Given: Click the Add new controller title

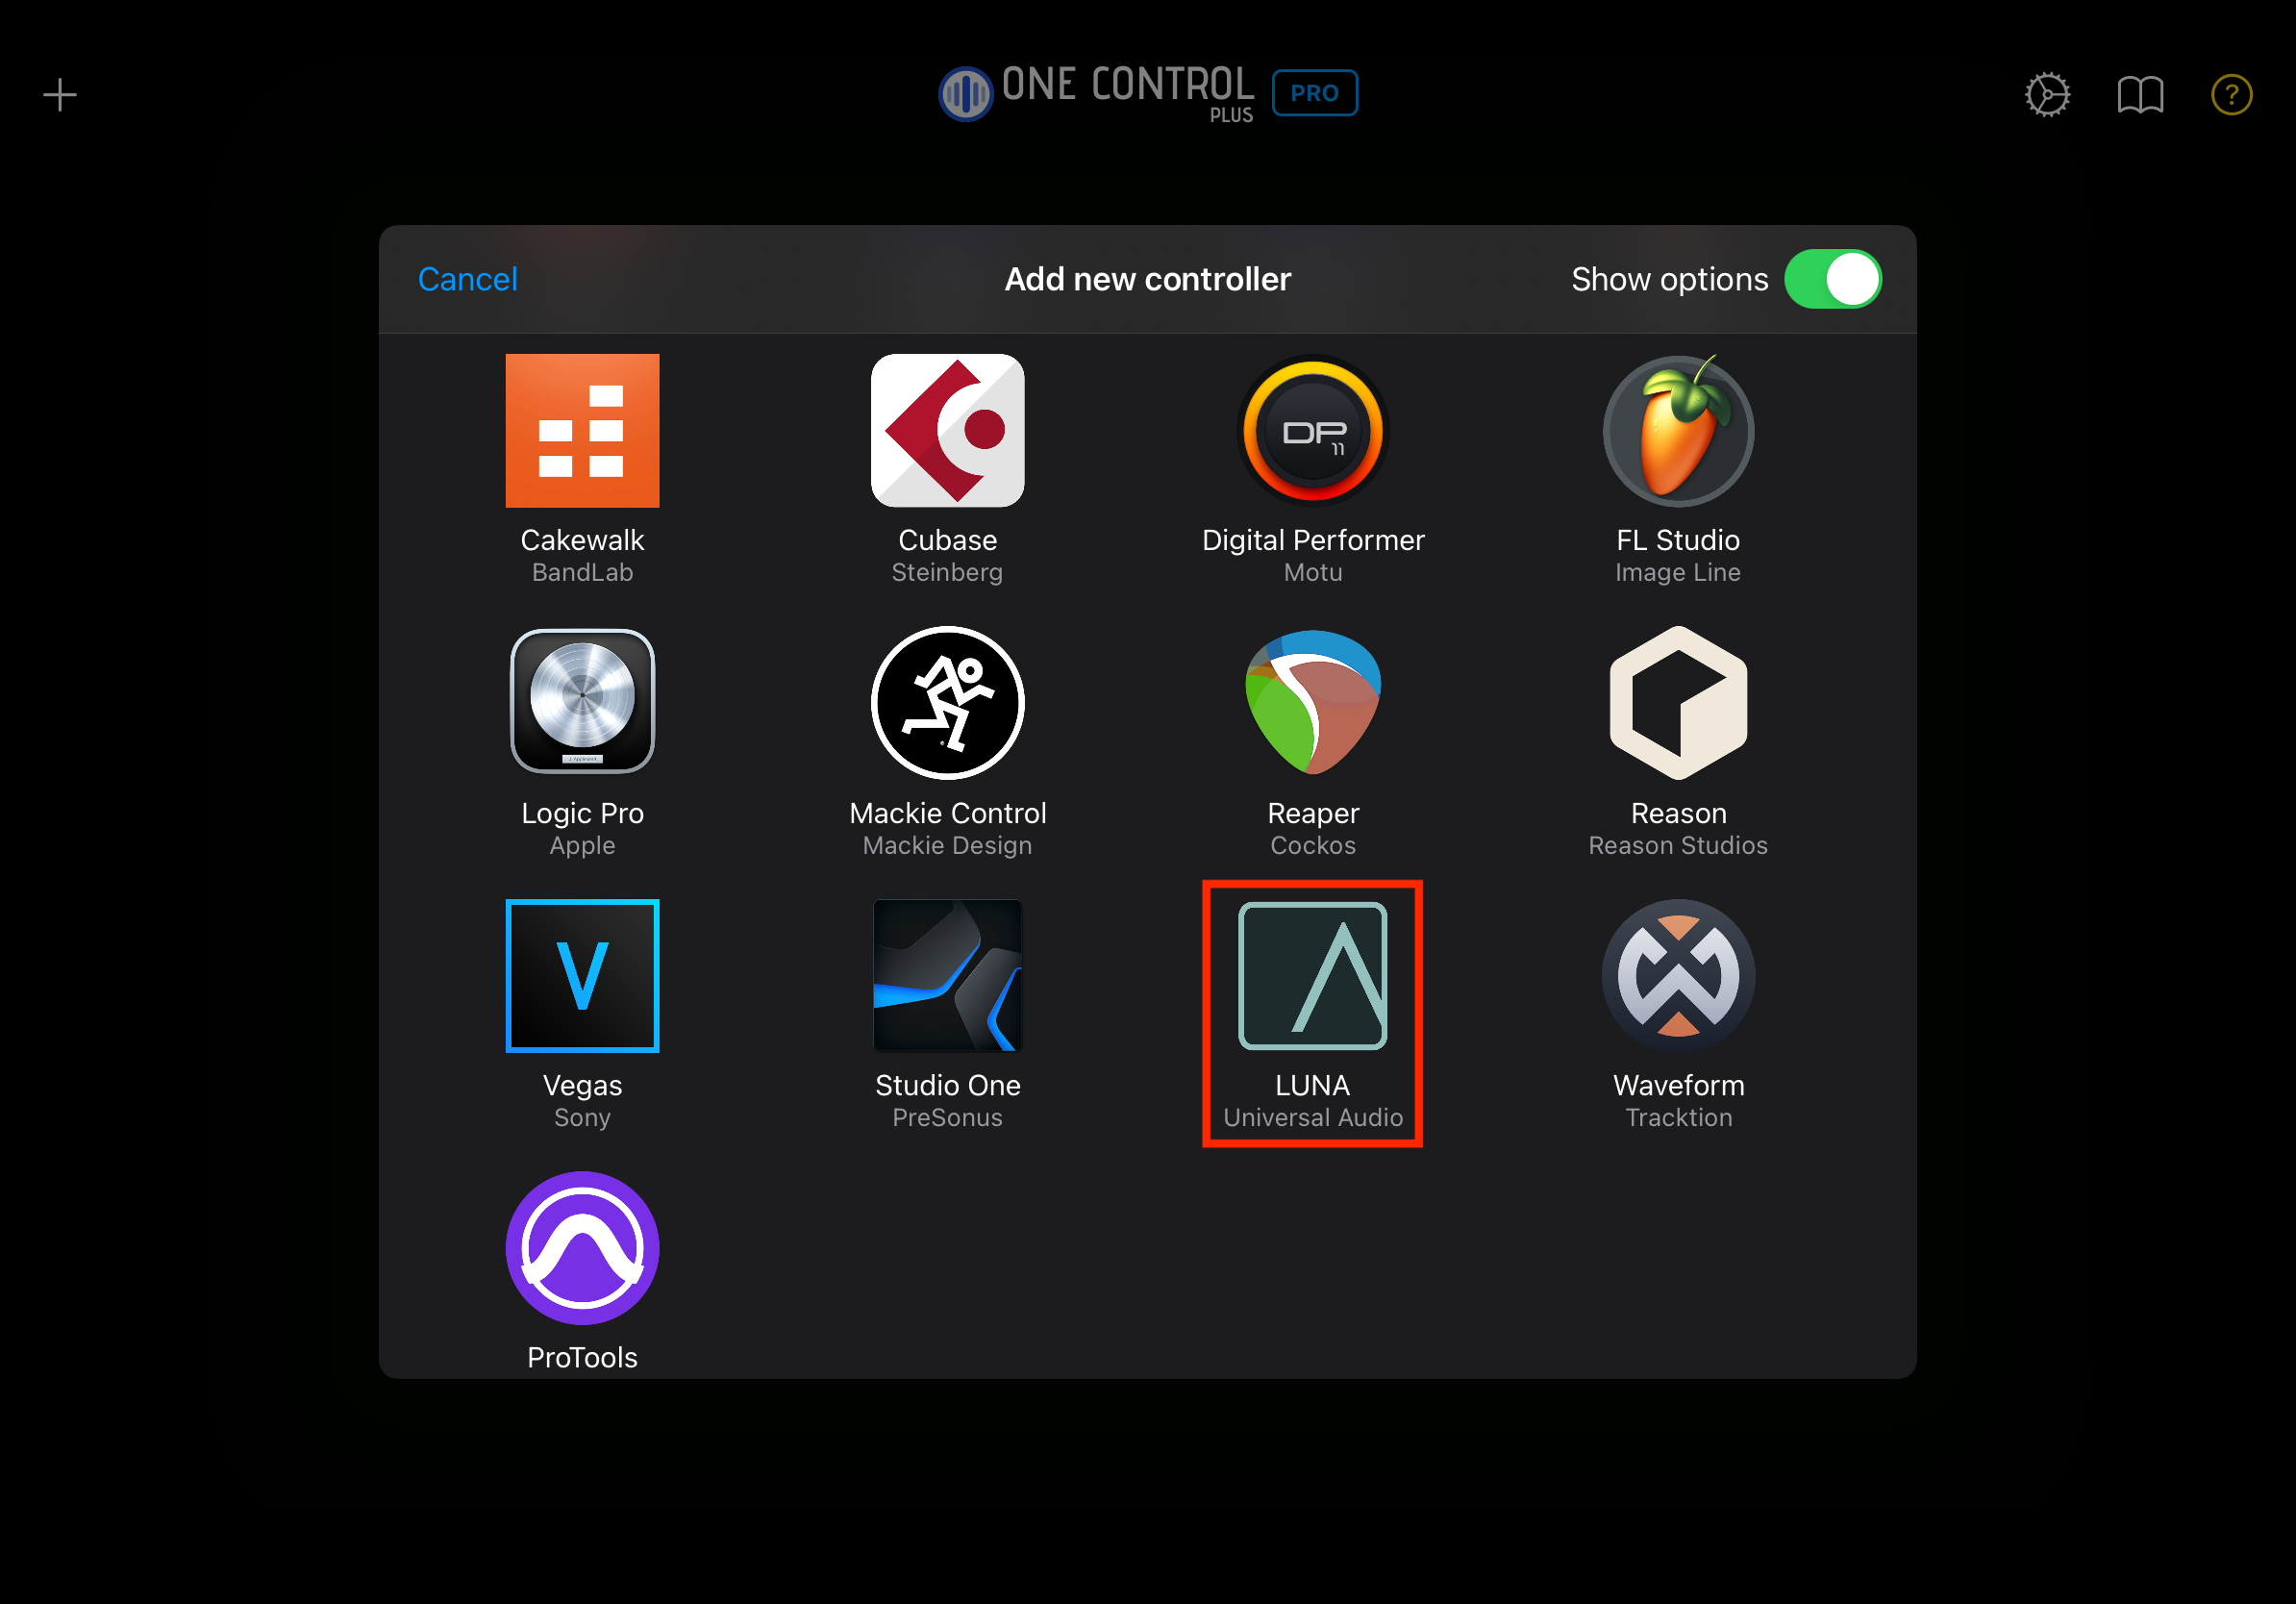Looking at the screenshot, I should coord(1148,279).
